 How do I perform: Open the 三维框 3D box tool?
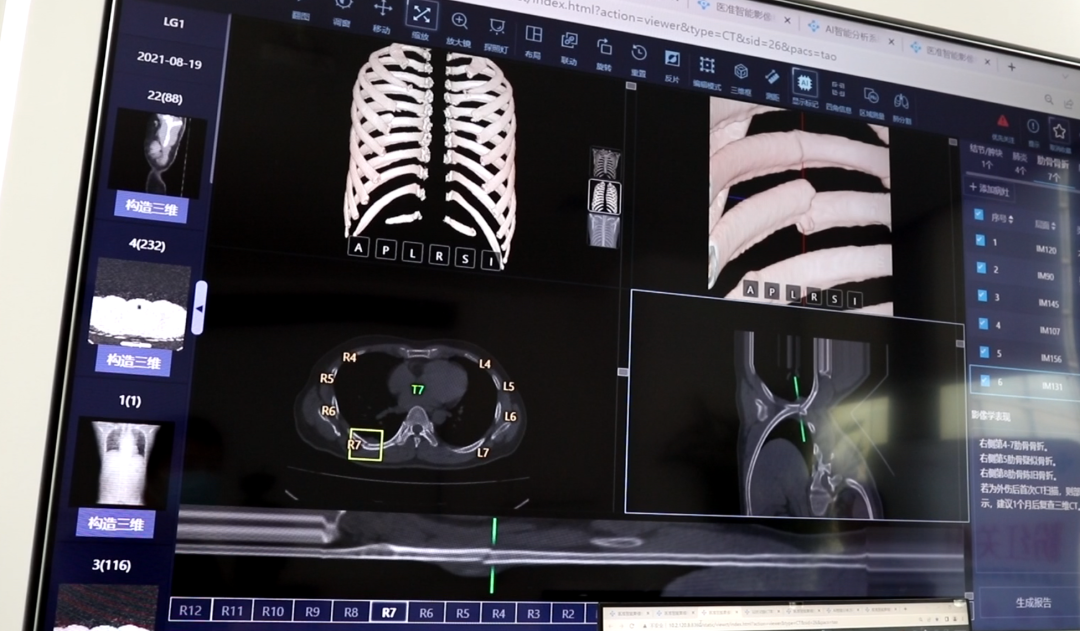click(740, 78)
